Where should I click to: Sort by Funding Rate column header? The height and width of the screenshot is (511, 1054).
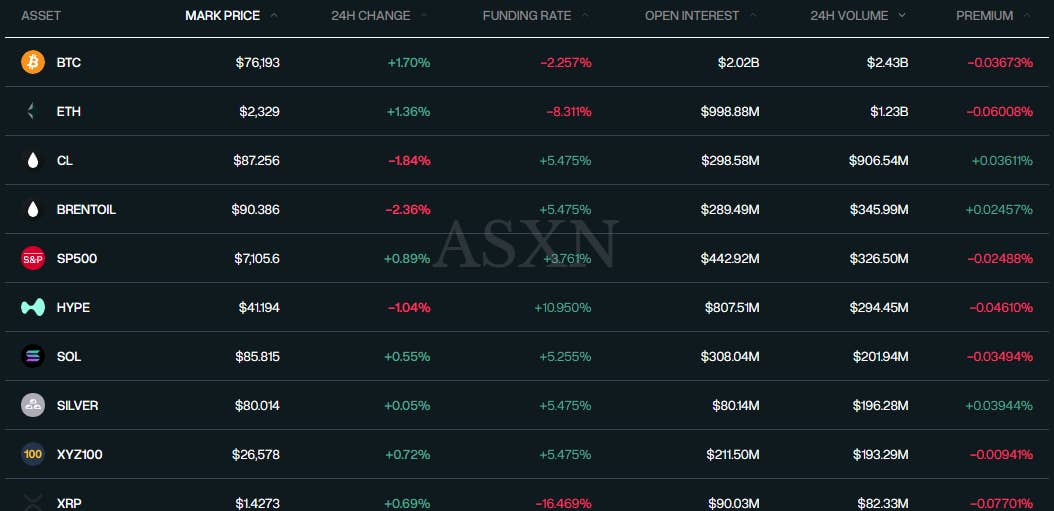pyautogui.click(x=526, y=15)
